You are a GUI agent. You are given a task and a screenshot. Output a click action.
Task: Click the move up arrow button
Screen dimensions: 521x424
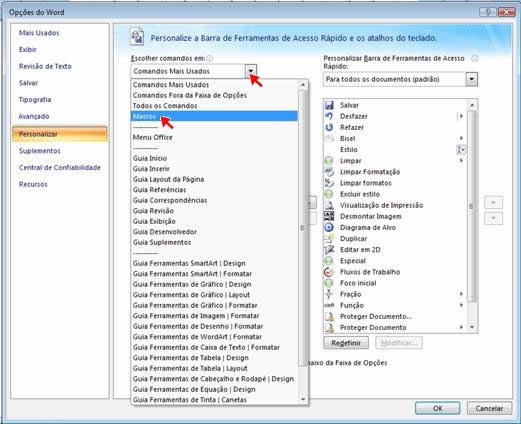(x=493, y=202)
